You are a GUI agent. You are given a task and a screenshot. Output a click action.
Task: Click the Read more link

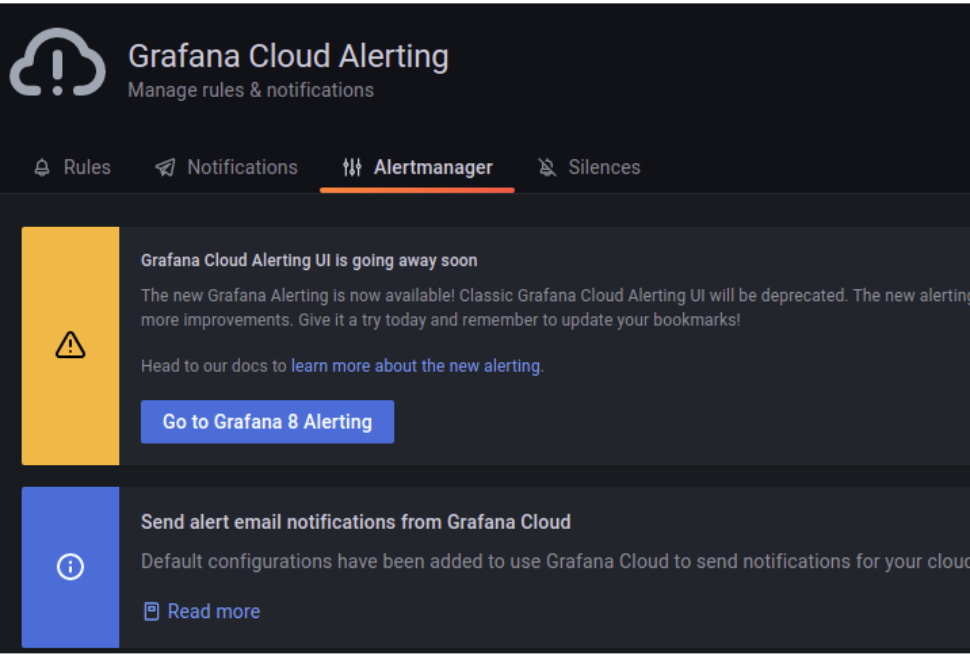(x=213, y=610)
